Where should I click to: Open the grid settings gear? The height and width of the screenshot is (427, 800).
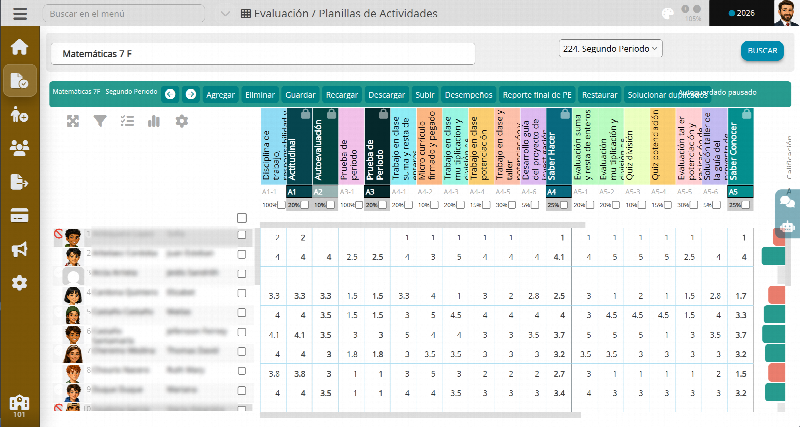click(182, 121)
